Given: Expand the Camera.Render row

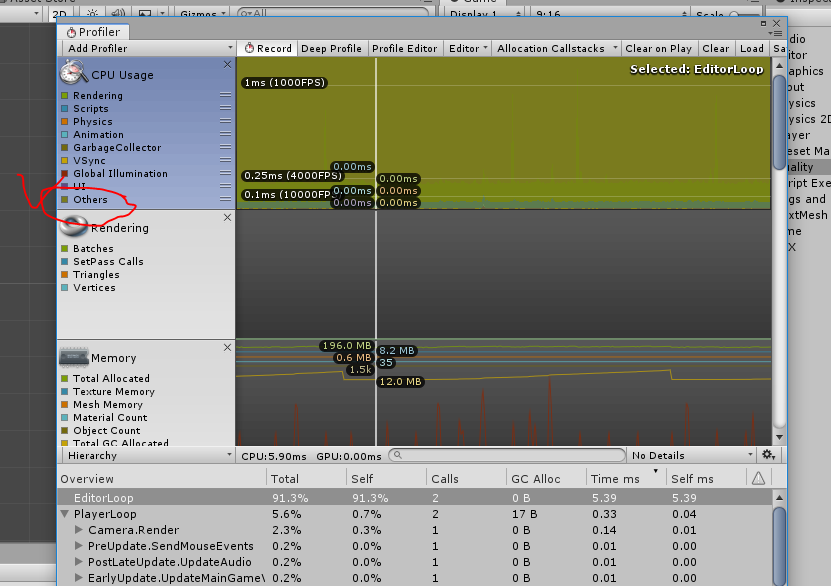Looking at the screenshot, I should coord(79,530).
